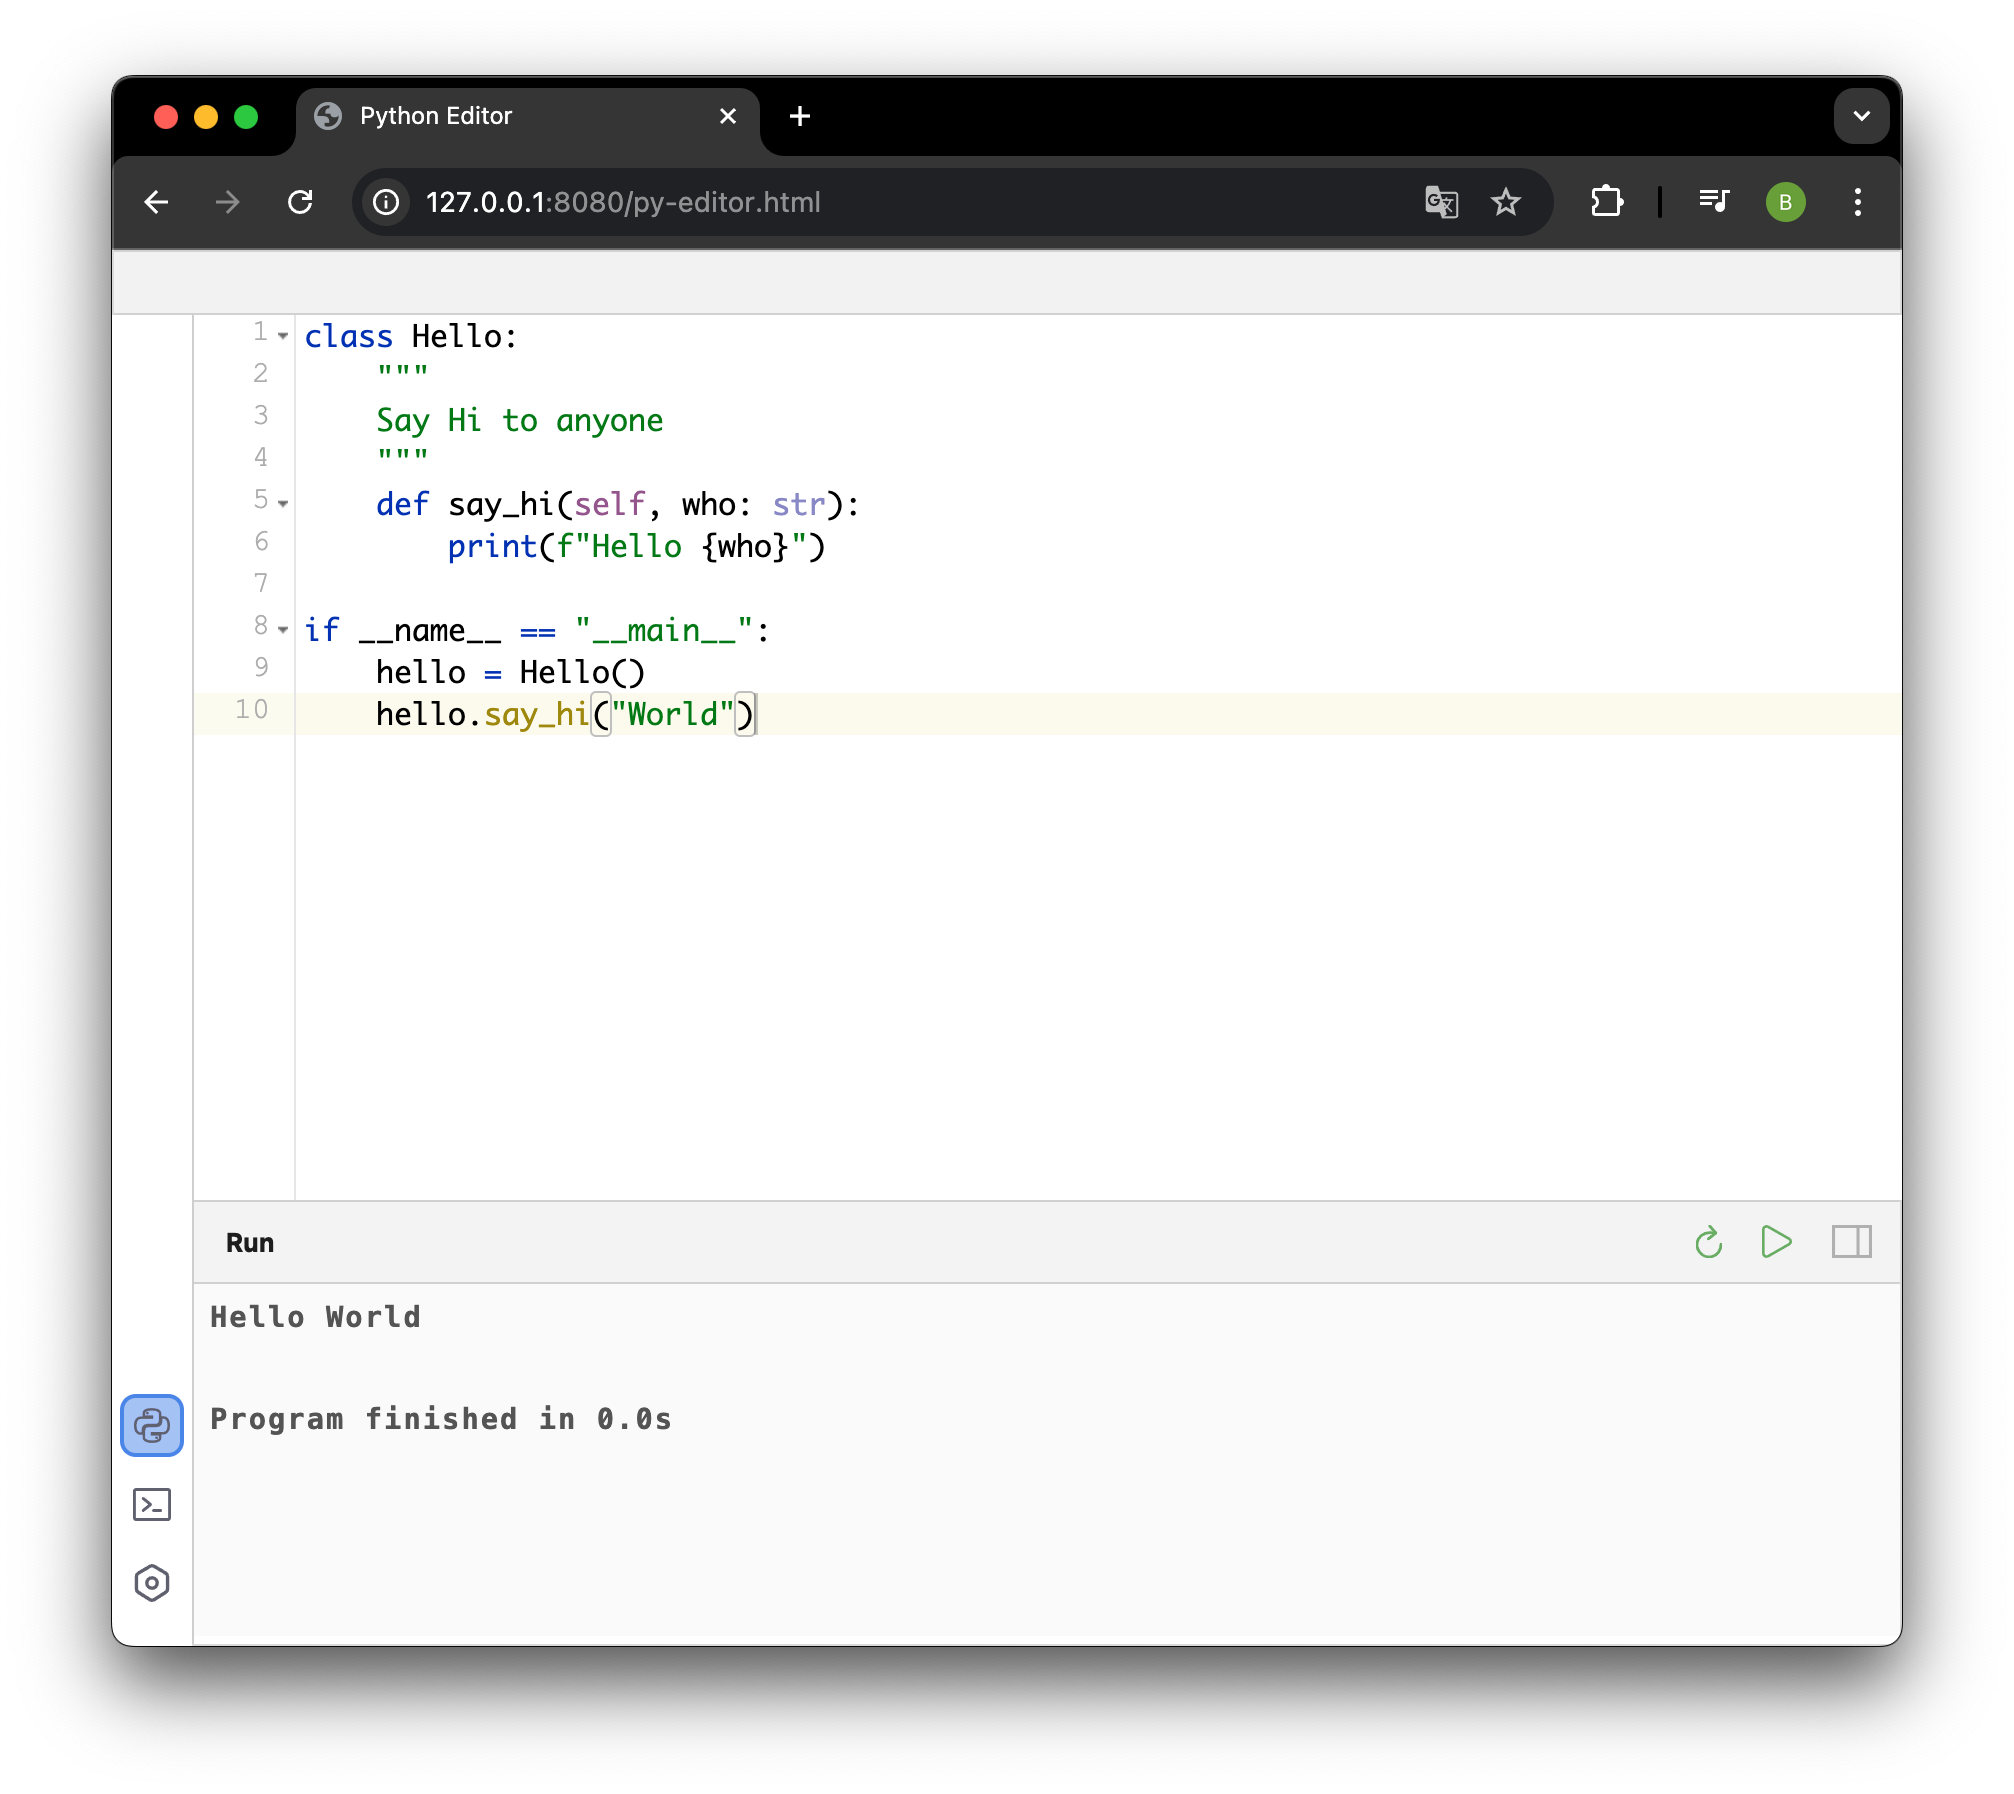Image resolution: width=2014 pixels, height=1794 pixels.
Task: Open the media control playlist icon
Action: (1714, 202)
